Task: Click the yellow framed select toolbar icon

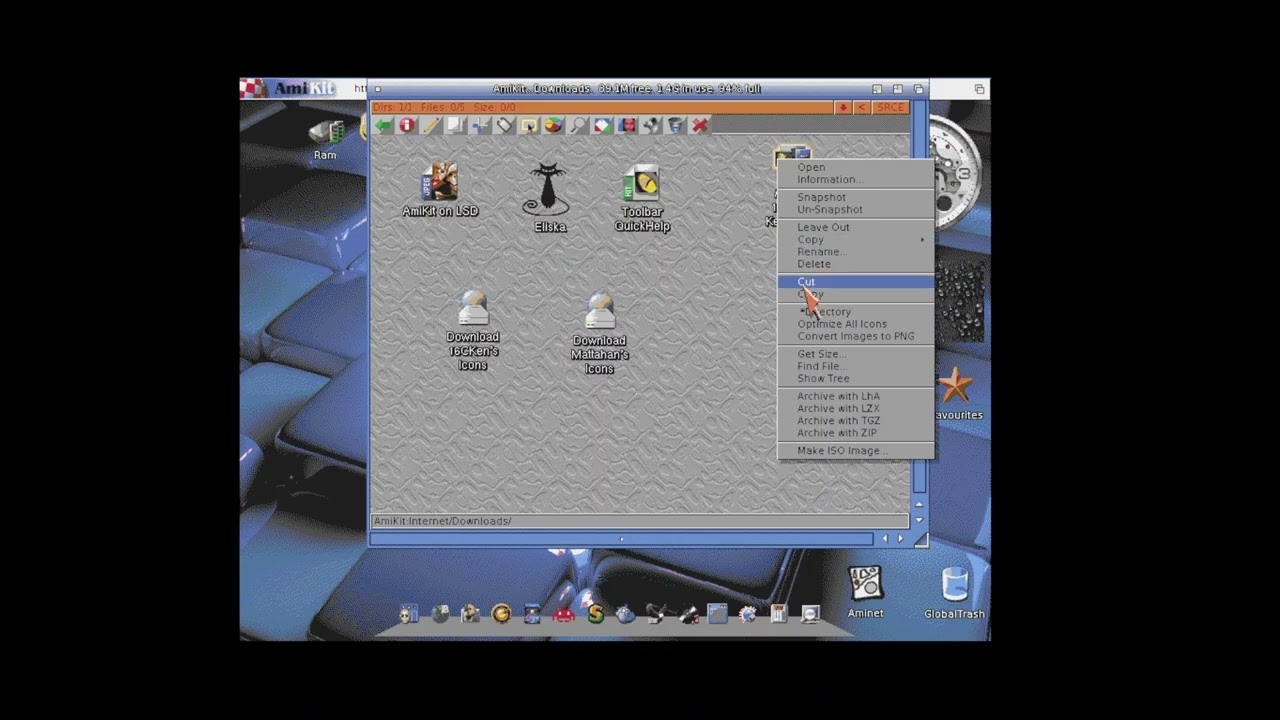Action: tap(529, 125)
